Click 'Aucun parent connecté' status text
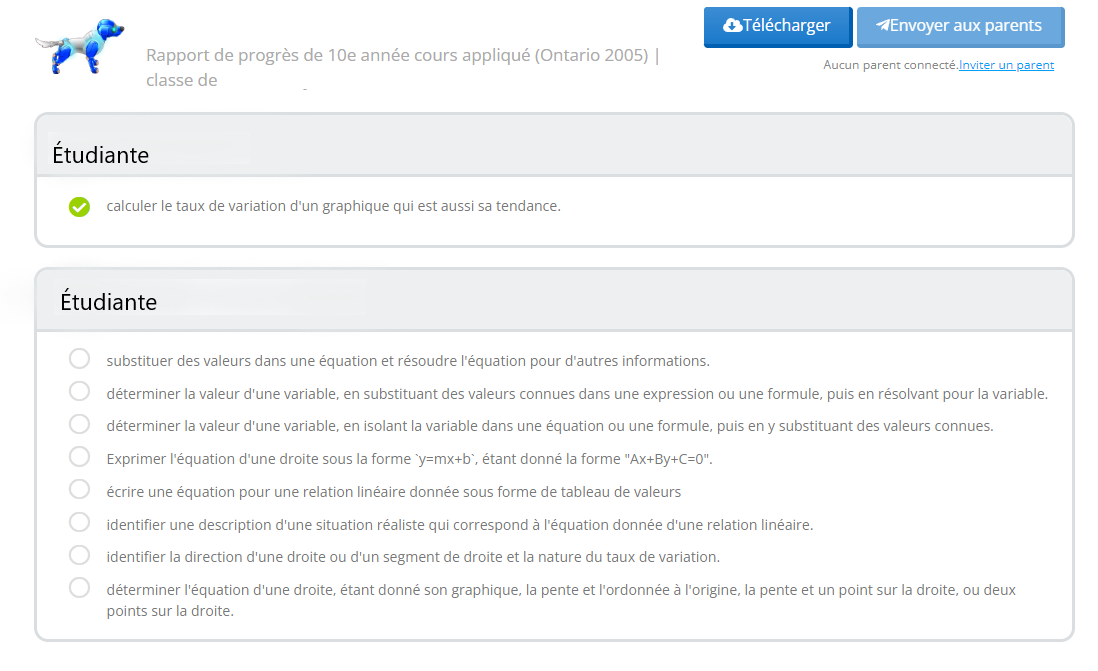 pos(890,65)
